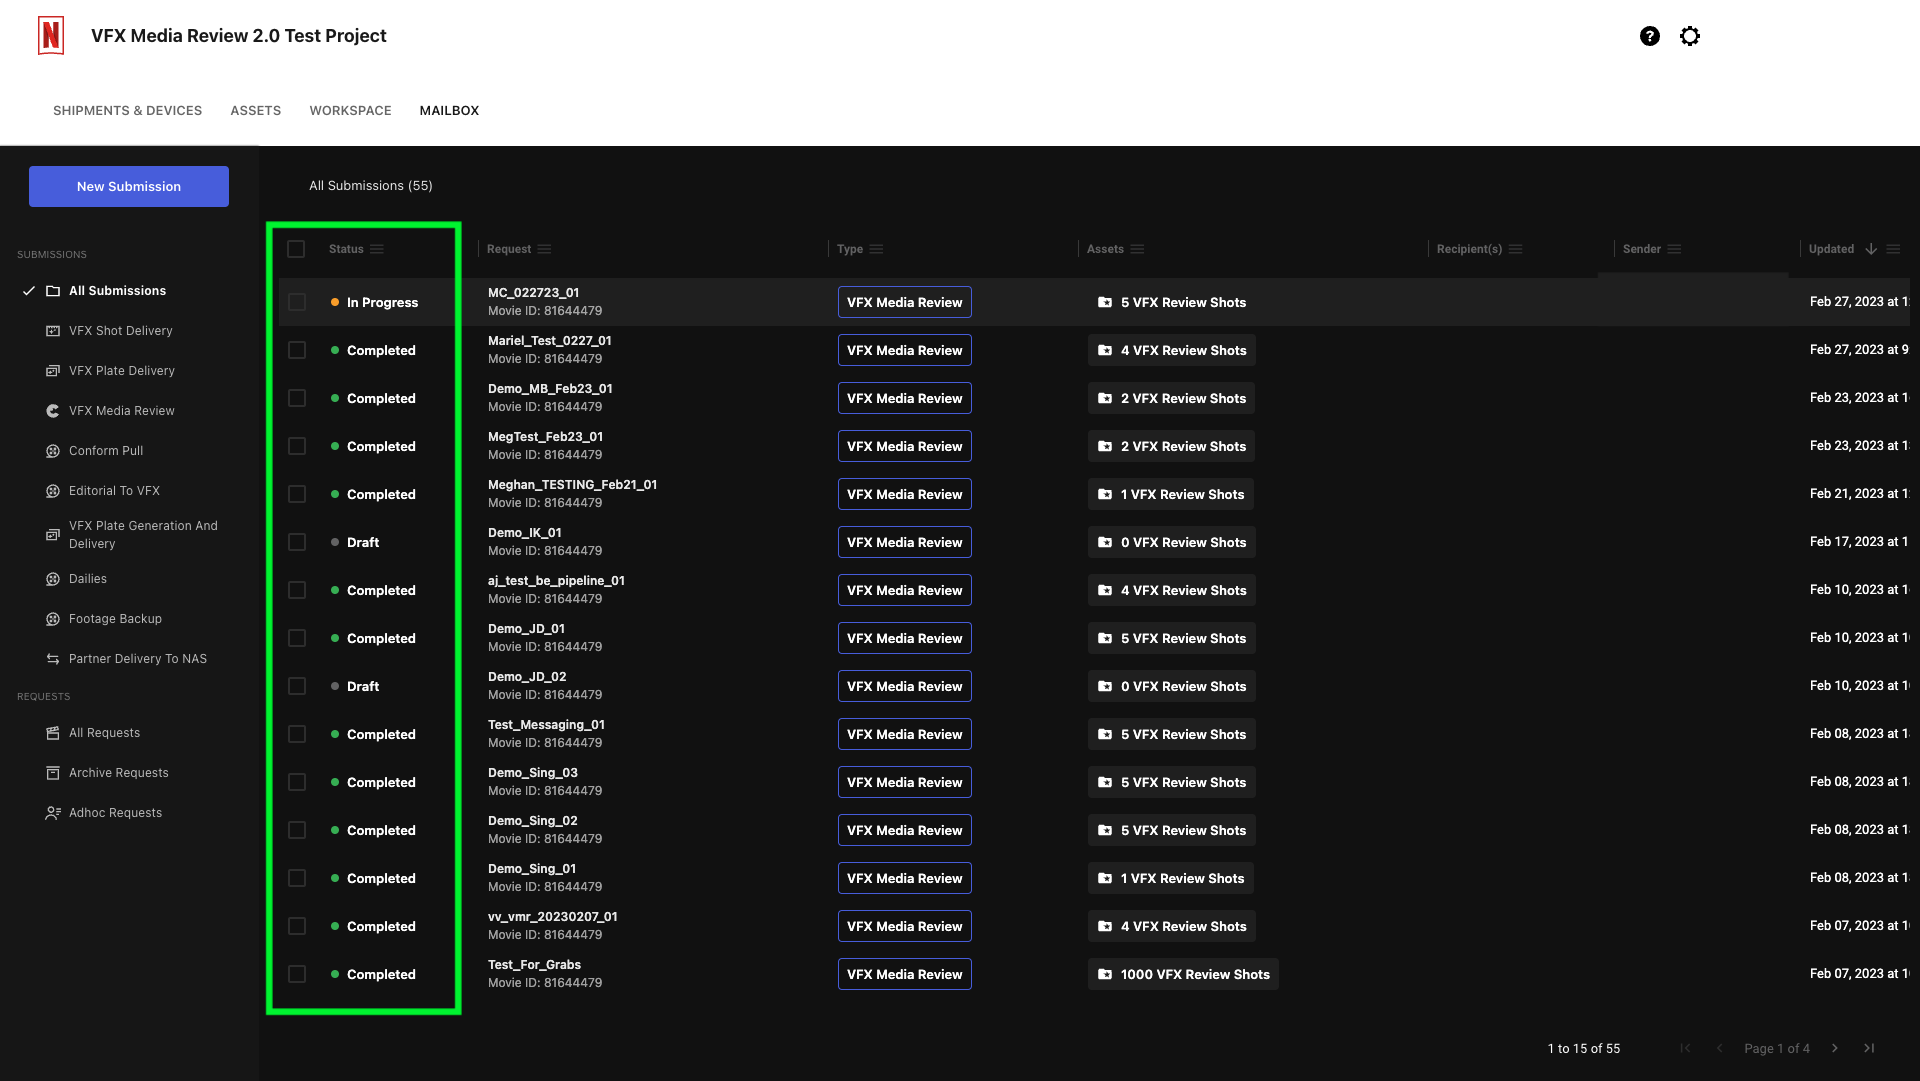Open the Demo_JD_01 request
The width and height of the screenshot is (1920, 1081).
click(526, 629)
